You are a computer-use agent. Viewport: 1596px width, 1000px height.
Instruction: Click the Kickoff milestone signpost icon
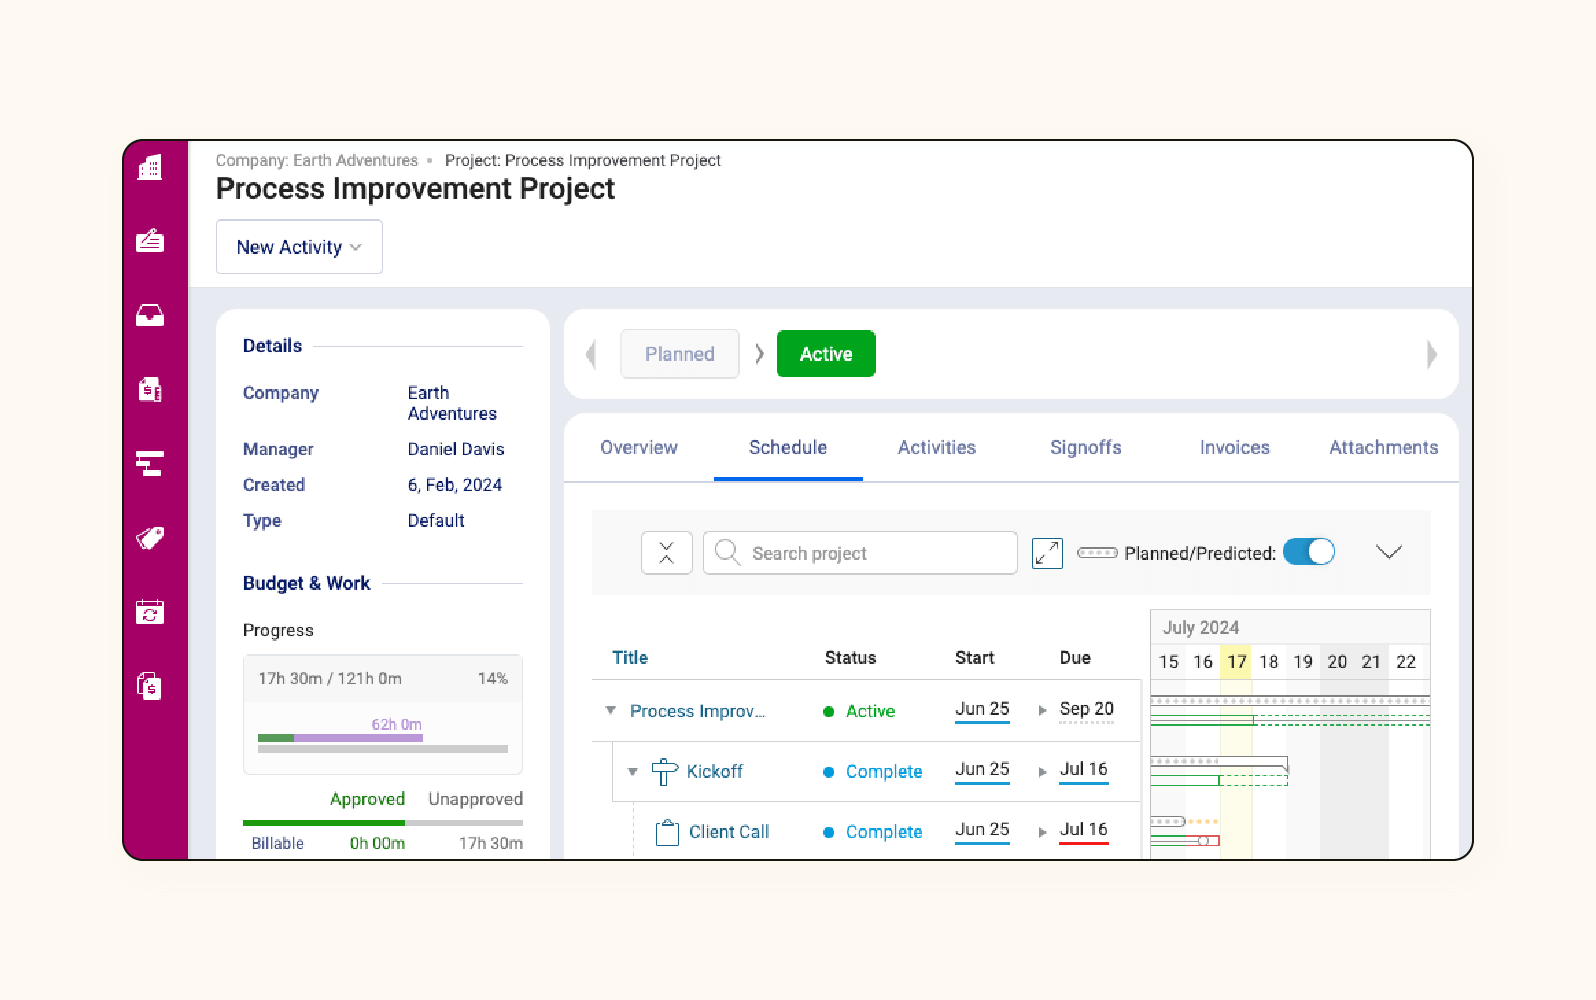(x=664, y=772)
